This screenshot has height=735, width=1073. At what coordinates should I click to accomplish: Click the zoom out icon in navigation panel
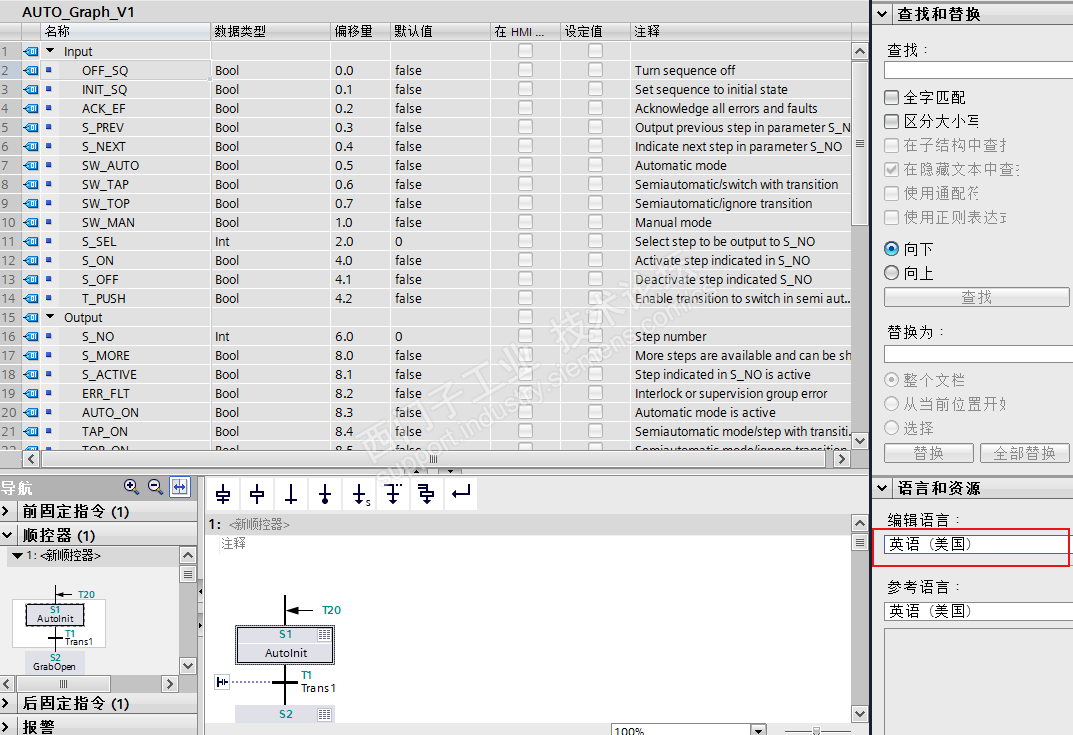pyautogui.click(x=155, y=487)
